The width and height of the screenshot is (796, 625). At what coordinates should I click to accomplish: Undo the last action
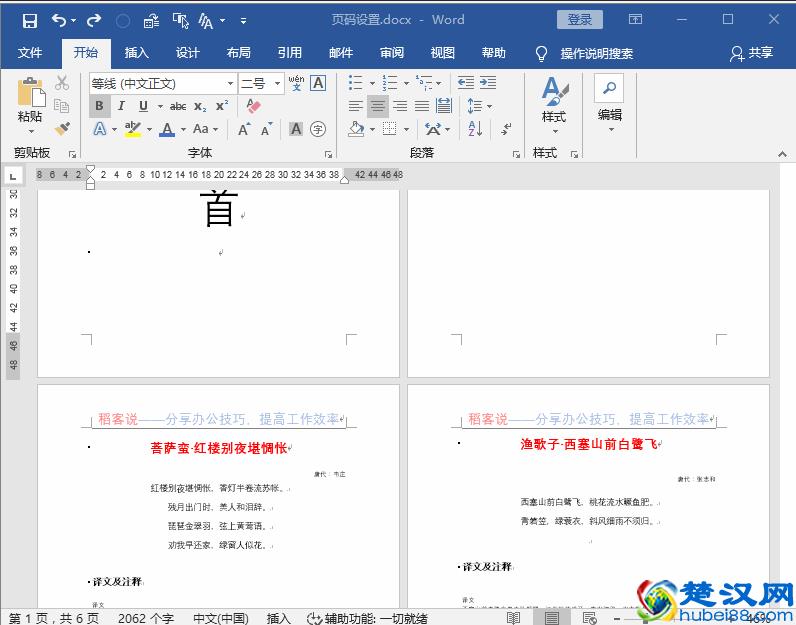59,20
